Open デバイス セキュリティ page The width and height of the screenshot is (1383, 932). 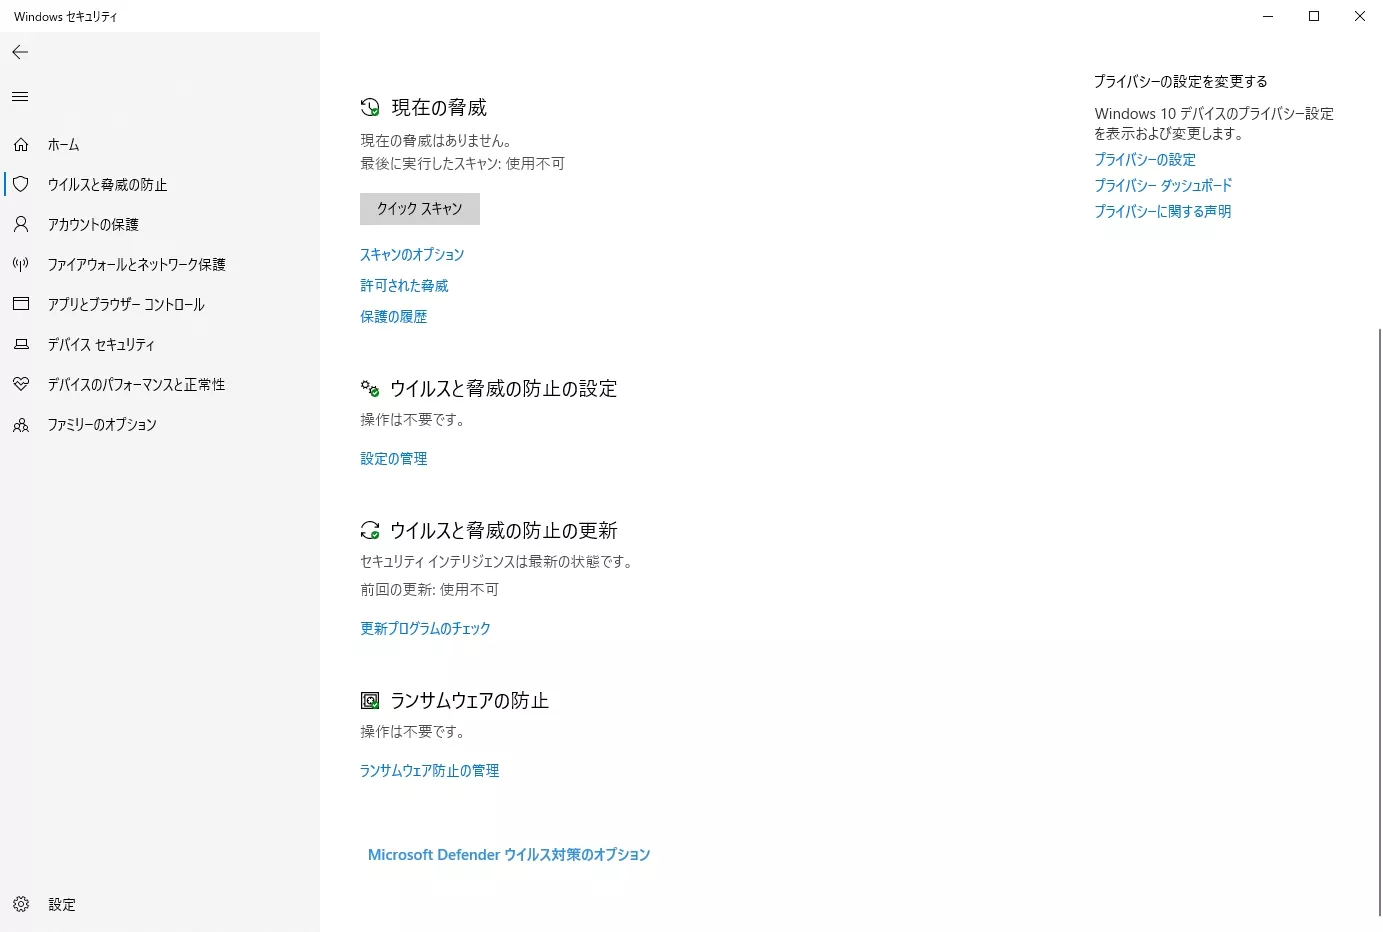[x=101, y=345]
